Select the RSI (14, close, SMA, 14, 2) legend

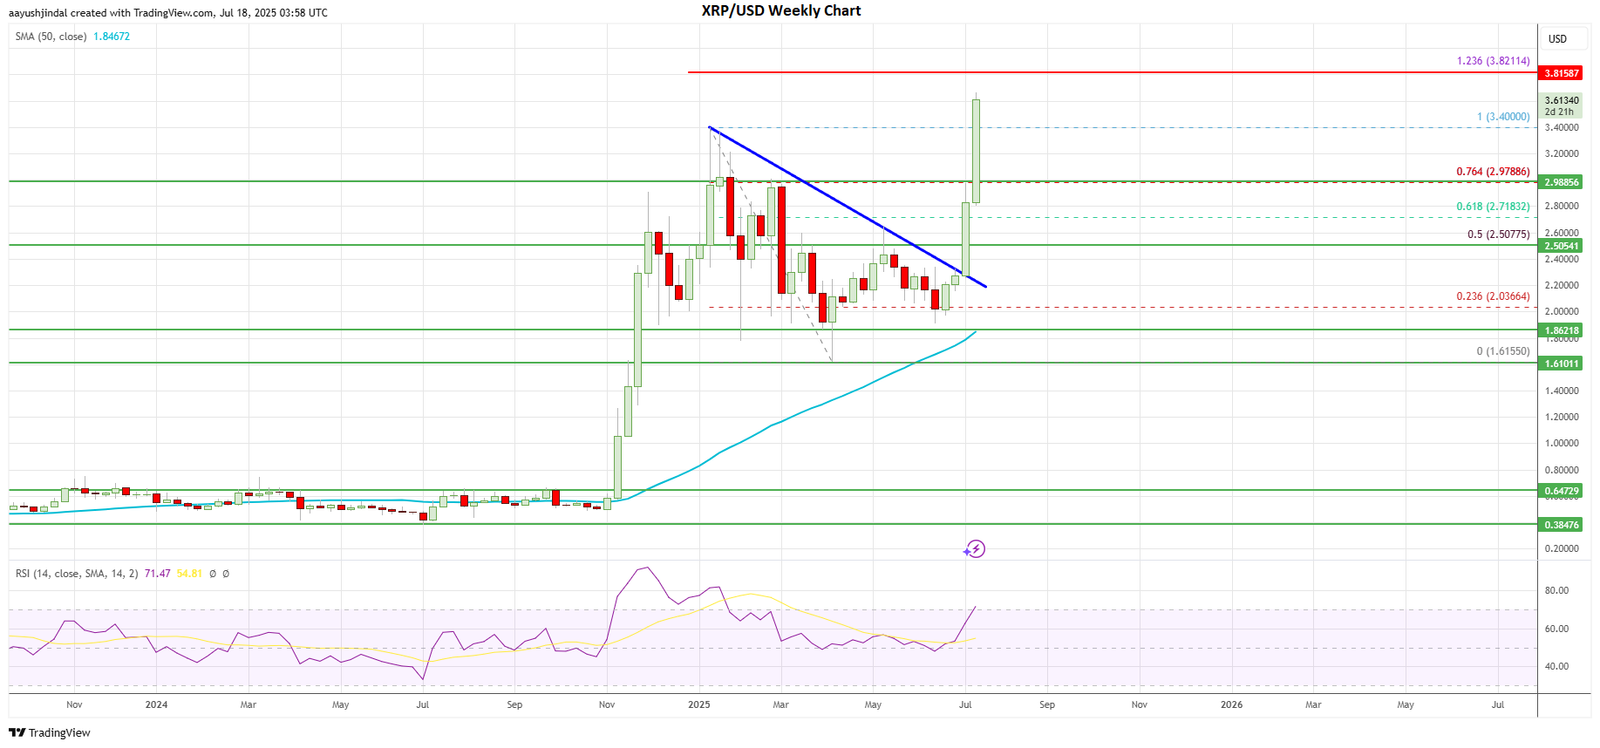[x=76, y=574]
